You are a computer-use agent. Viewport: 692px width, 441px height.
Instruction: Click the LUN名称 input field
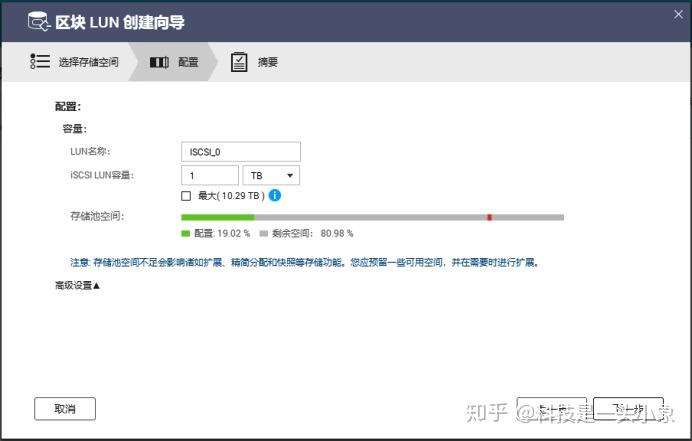[241, 152]
